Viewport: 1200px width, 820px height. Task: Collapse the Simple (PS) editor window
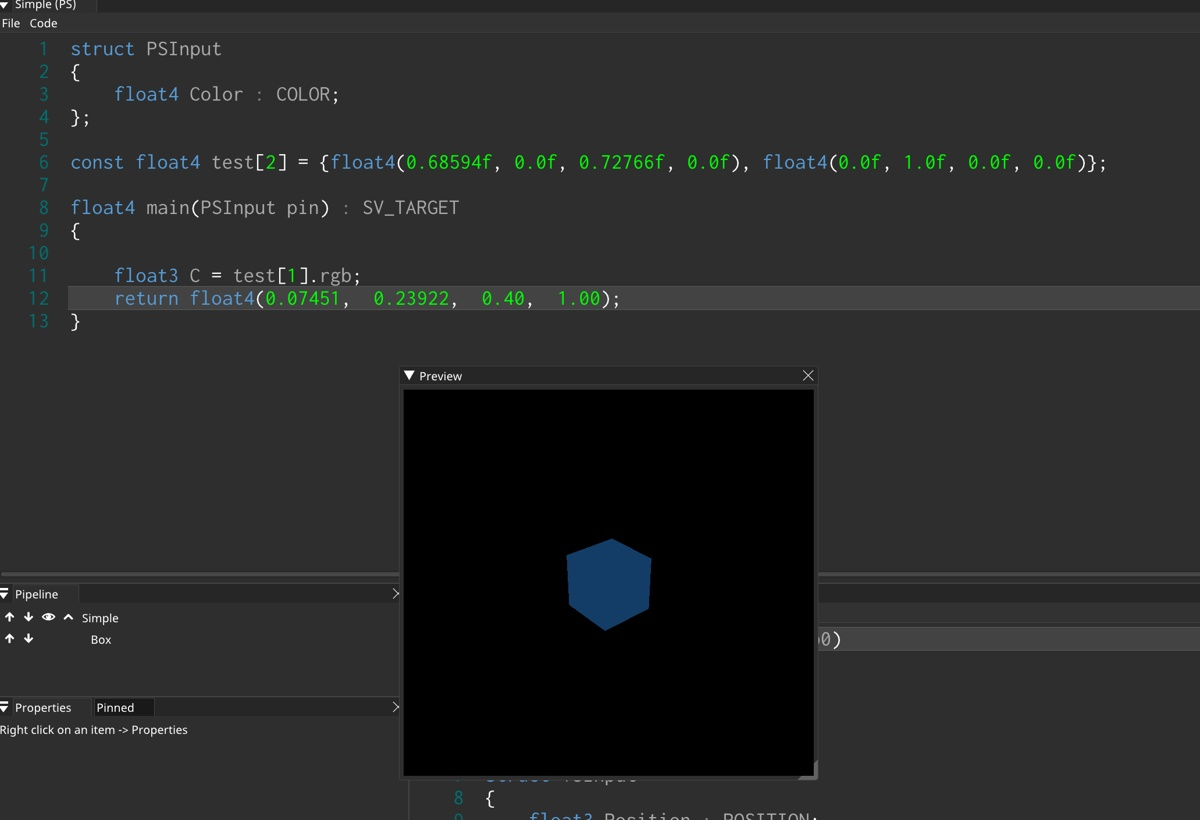[x=5, y=5]
